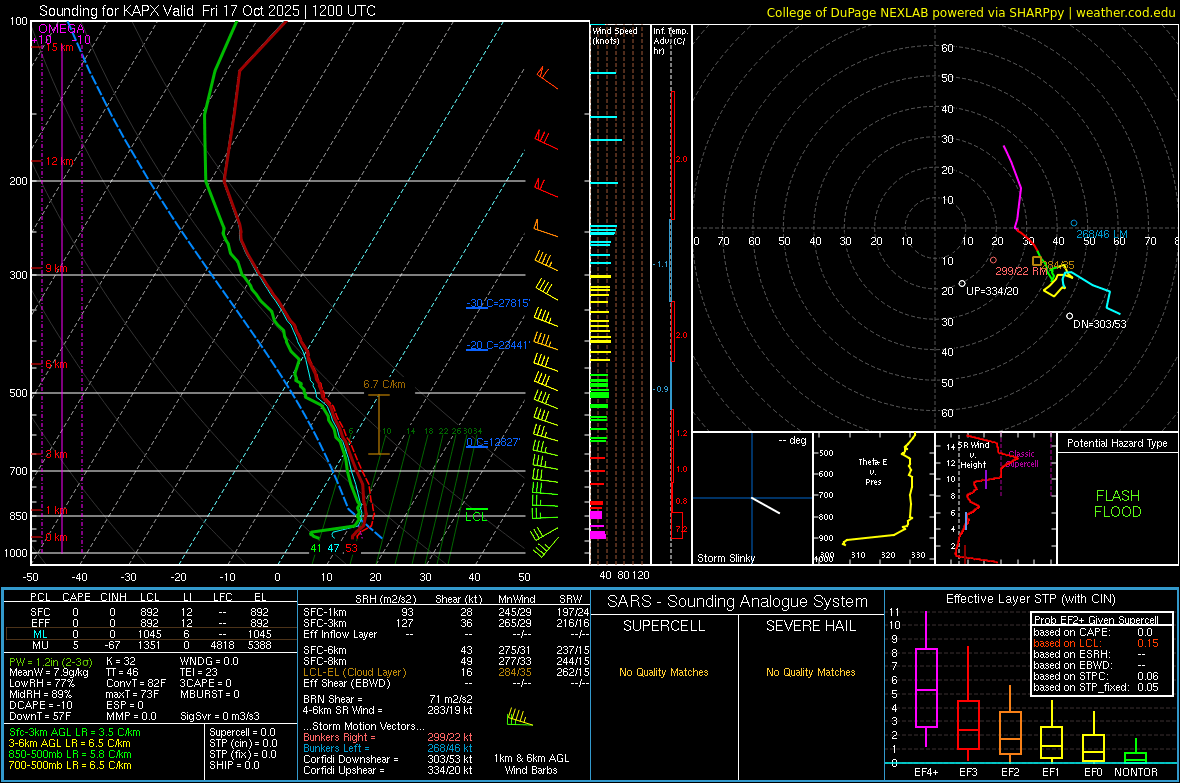Screen dimensions: 1180x783
Task: Click the STP (cin) = 0.0 value
Action: [x=243, y=743]
